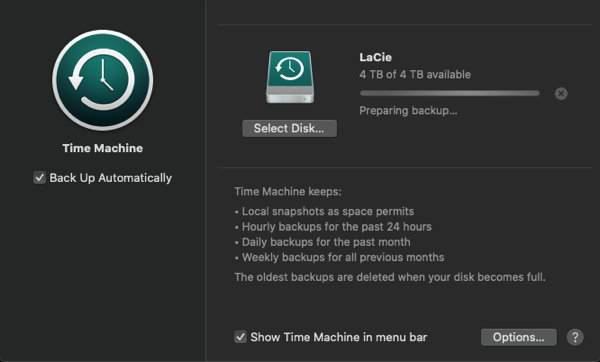The width and height of the screenshot is (600, 362).
Task: Click the Local snapshots as space permits line
Action: tap(328, 211)
